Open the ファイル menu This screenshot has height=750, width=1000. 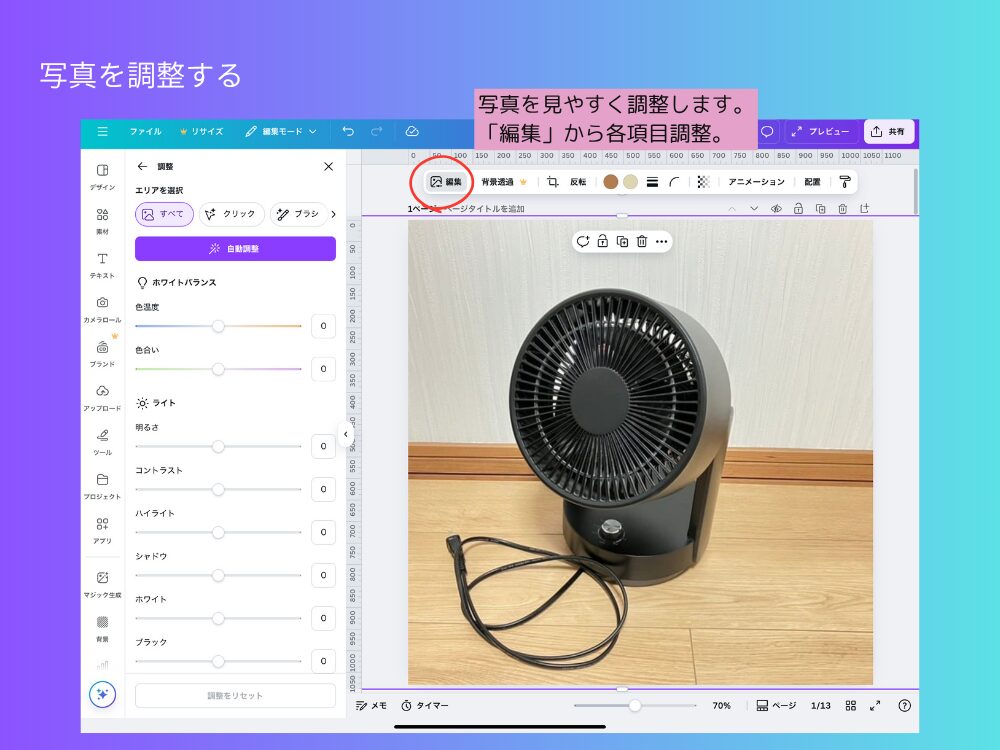[x=145, y=132]
